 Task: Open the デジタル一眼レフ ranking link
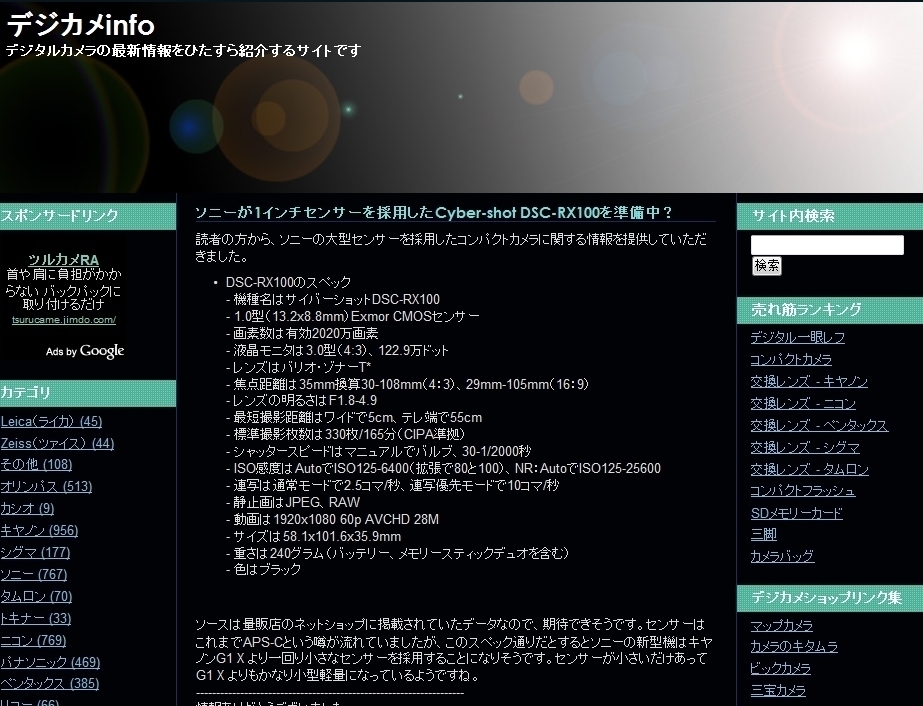tap(798, 337)
